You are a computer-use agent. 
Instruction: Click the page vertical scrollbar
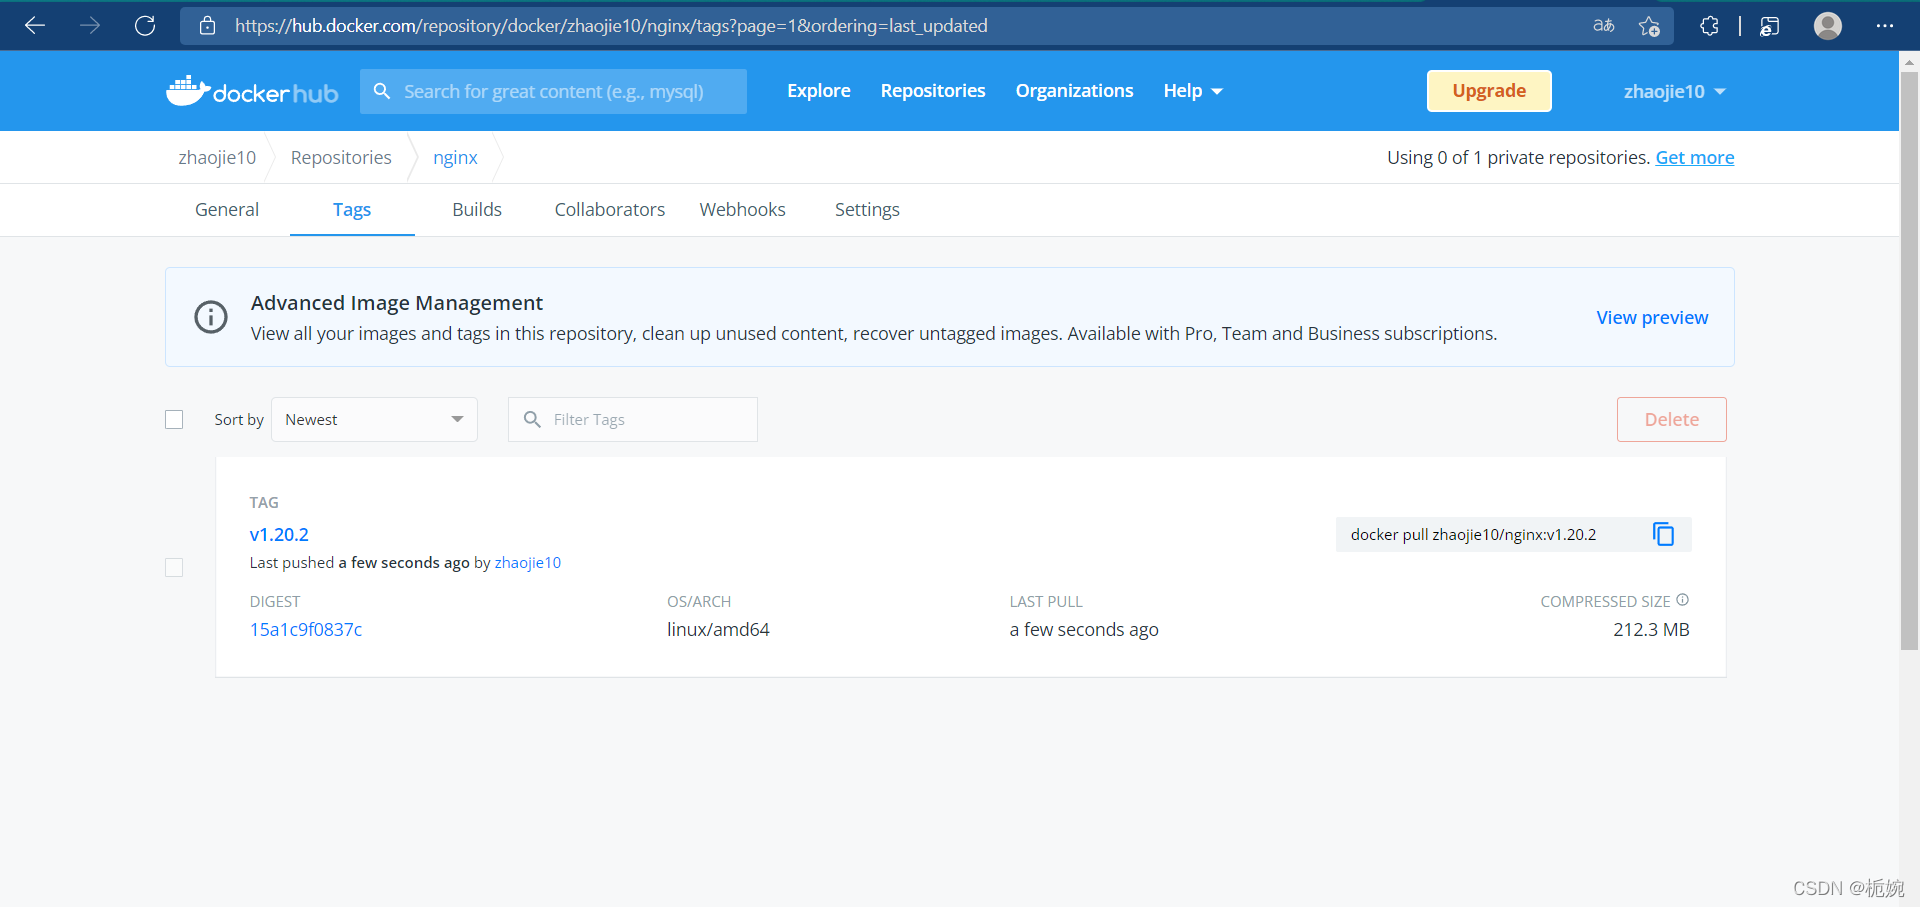[1909, 360]
